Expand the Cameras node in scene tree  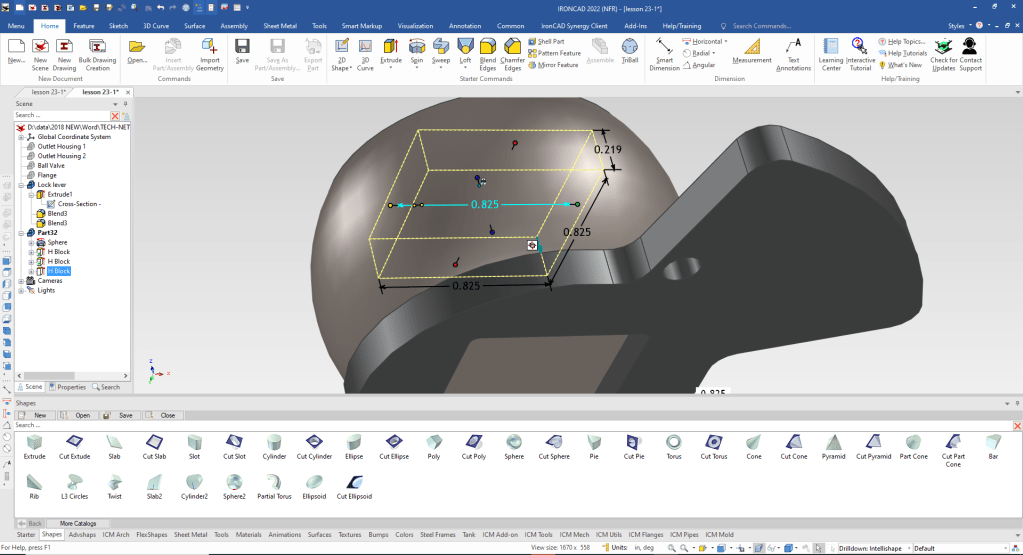pos(21,281)
